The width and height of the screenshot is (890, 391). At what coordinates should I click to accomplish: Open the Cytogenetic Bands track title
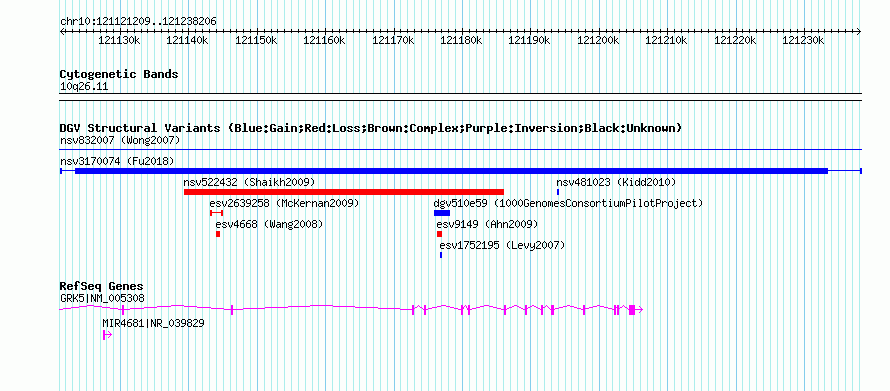coord(119,74)
